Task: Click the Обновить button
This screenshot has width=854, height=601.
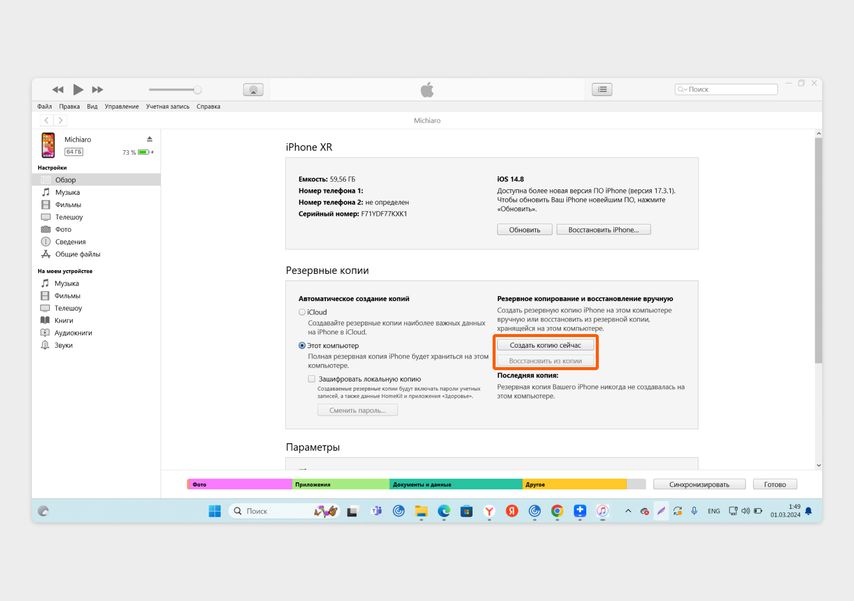Action: click(524, 230)
